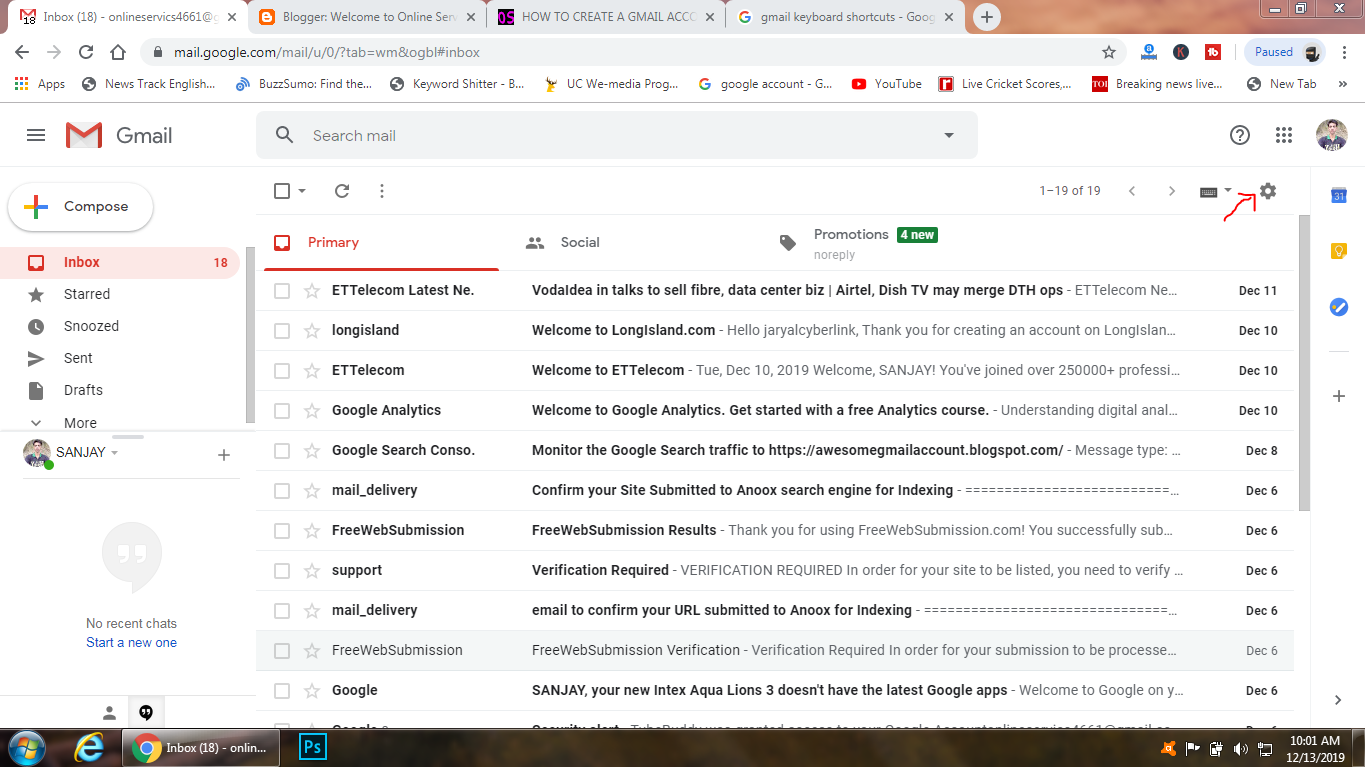Open Gmail Help
Viewport: 1365px width, 767px height.
(x=1240, y=135)
